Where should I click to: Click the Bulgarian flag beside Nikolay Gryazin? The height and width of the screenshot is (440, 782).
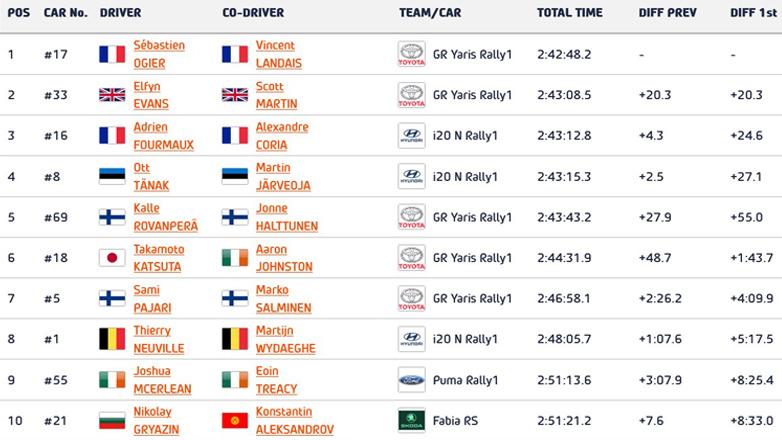pyautogui.click(x=112, y=421)
